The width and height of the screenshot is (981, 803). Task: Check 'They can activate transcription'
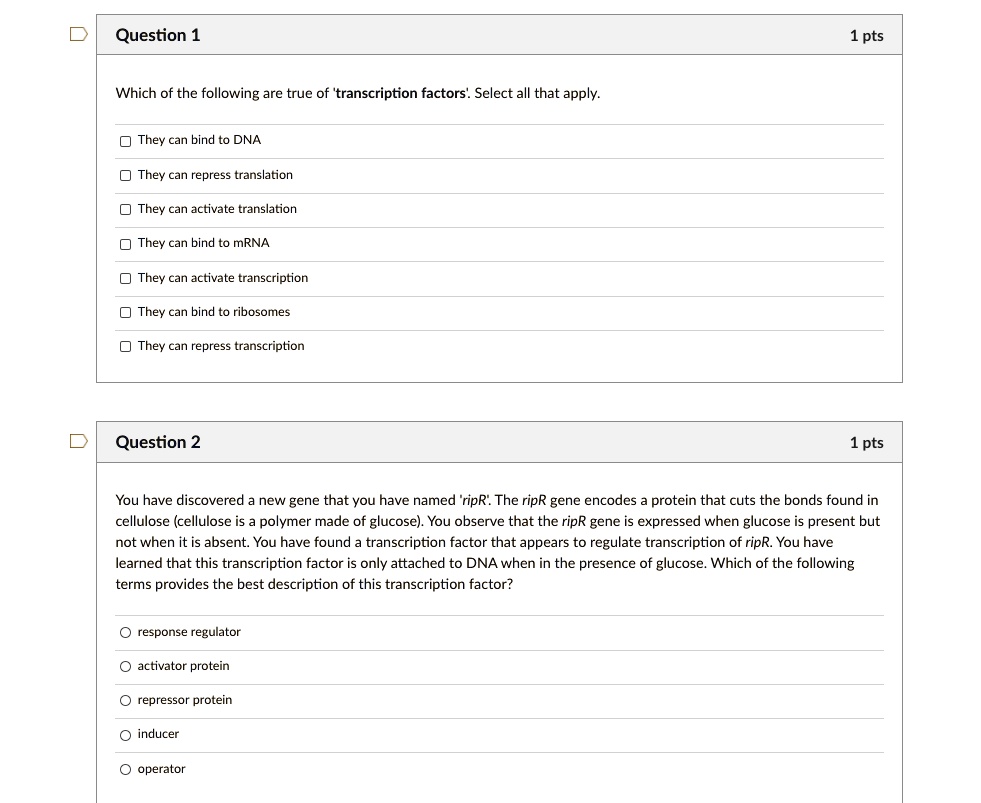[125, 279]
